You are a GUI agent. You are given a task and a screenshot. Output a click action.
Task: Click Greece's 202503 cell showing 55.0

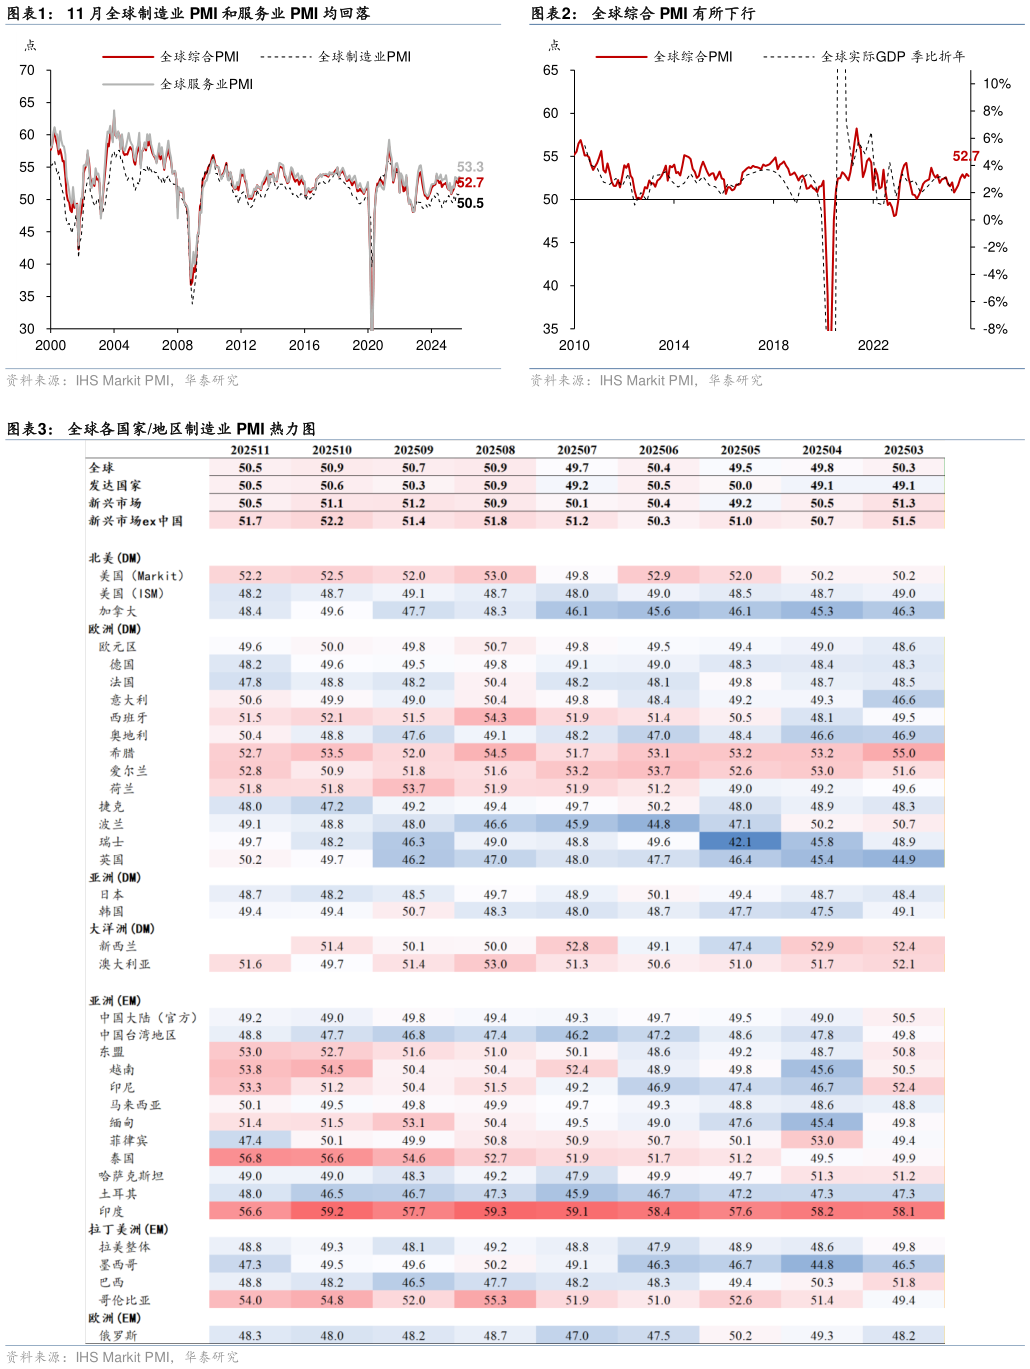[904, 753]
